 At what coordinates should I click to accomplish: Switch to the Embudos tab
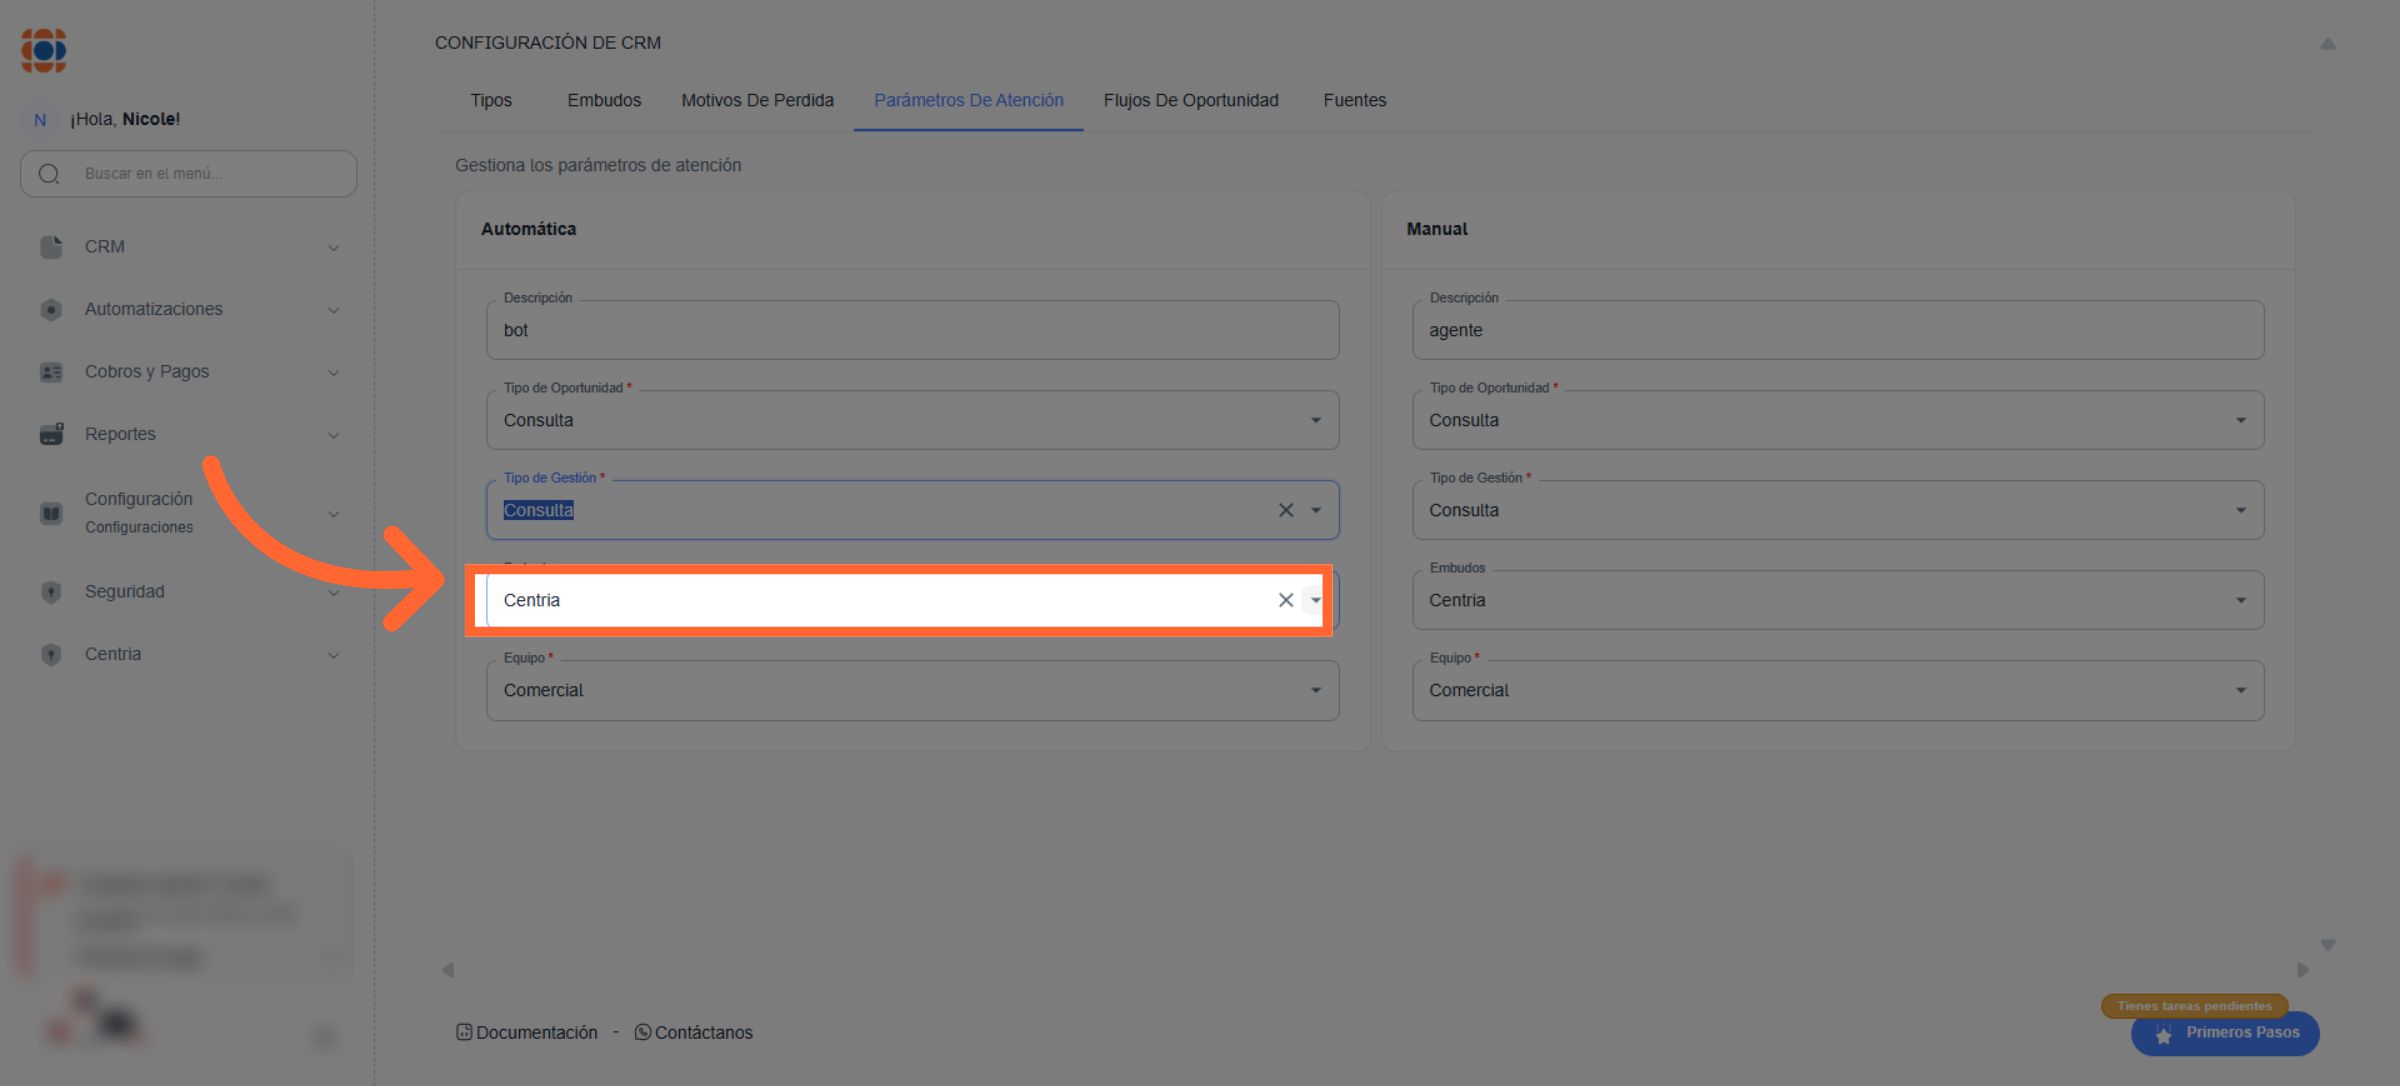[604, 100]
